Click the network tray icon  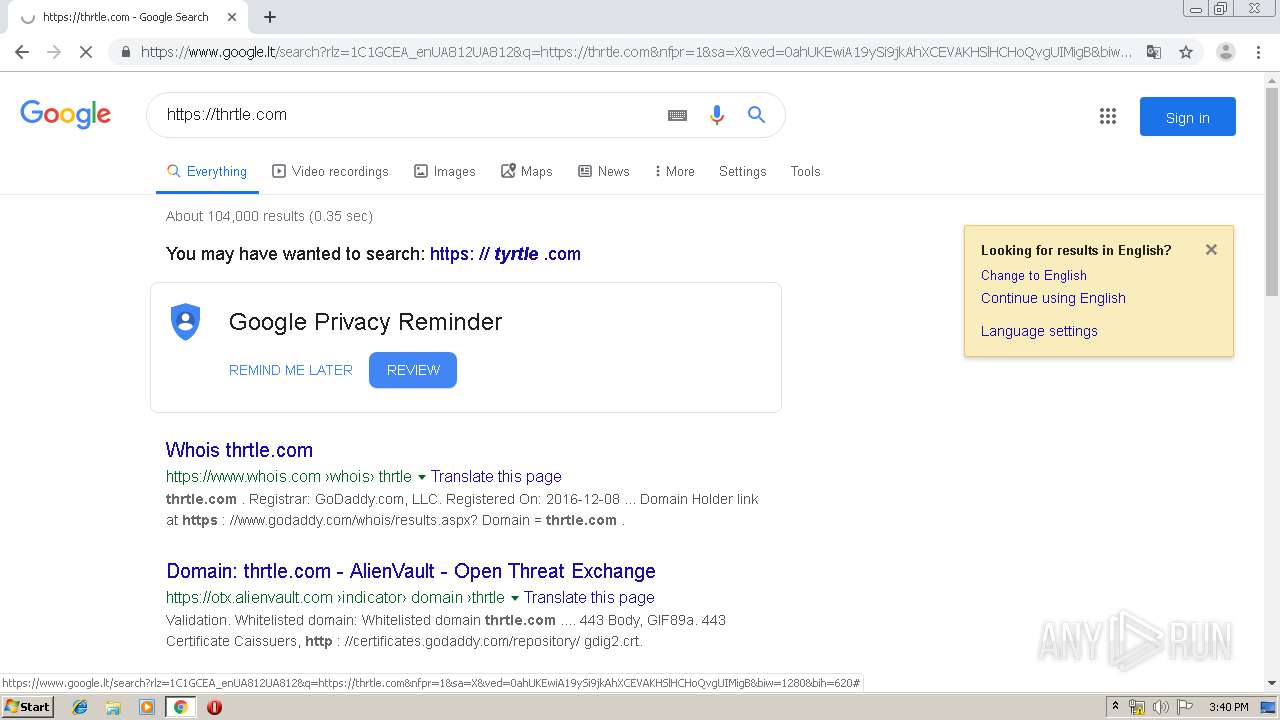point(1137,707)
